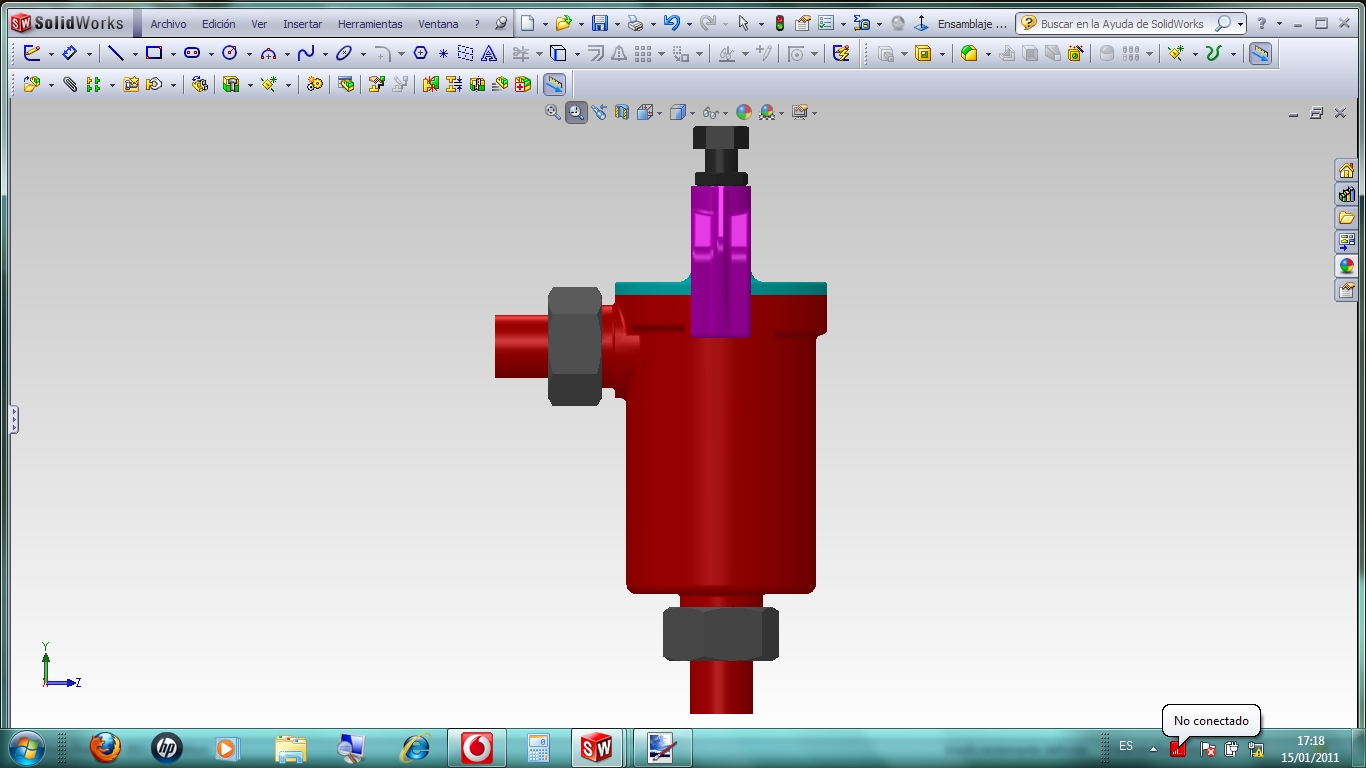
Task: Open the Insertar menu
Action: tap(302, 24)
